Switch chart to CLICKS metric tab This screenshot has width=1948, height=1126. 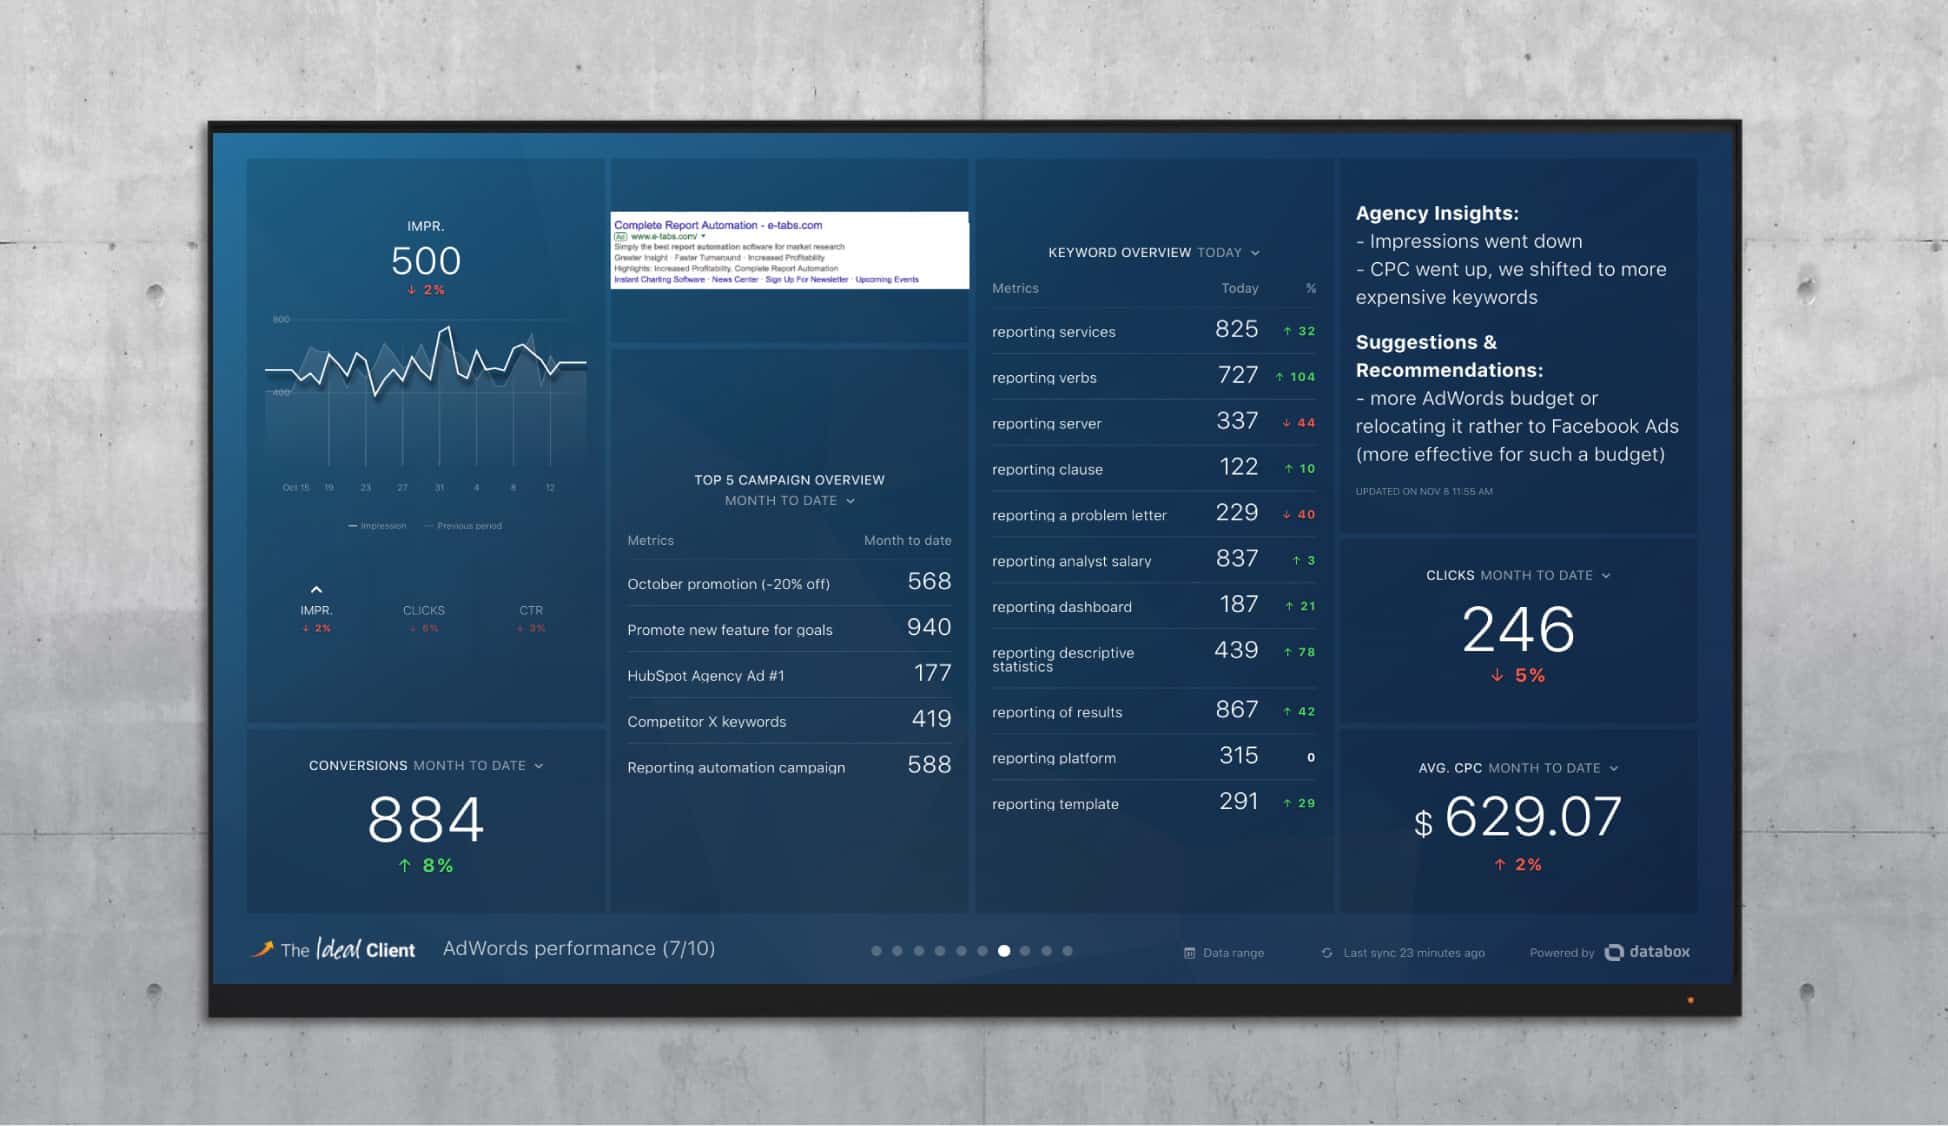tap(423, 610)
